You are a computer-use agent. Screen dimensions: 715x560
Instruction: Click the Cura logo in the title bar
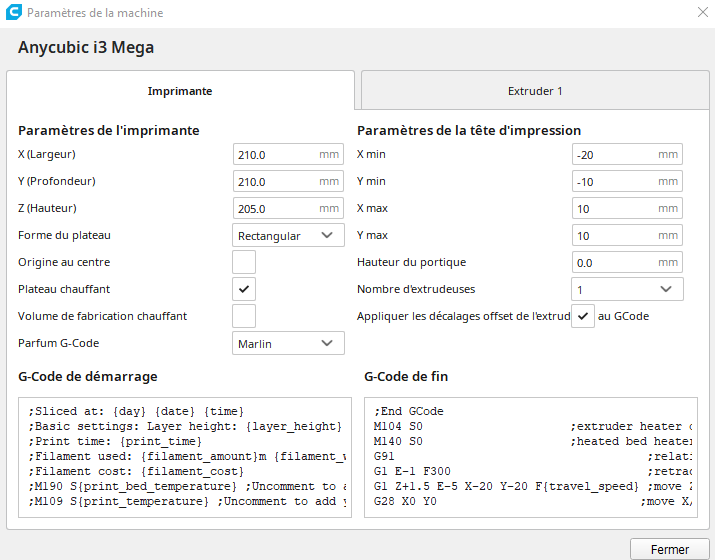(13, 13)
